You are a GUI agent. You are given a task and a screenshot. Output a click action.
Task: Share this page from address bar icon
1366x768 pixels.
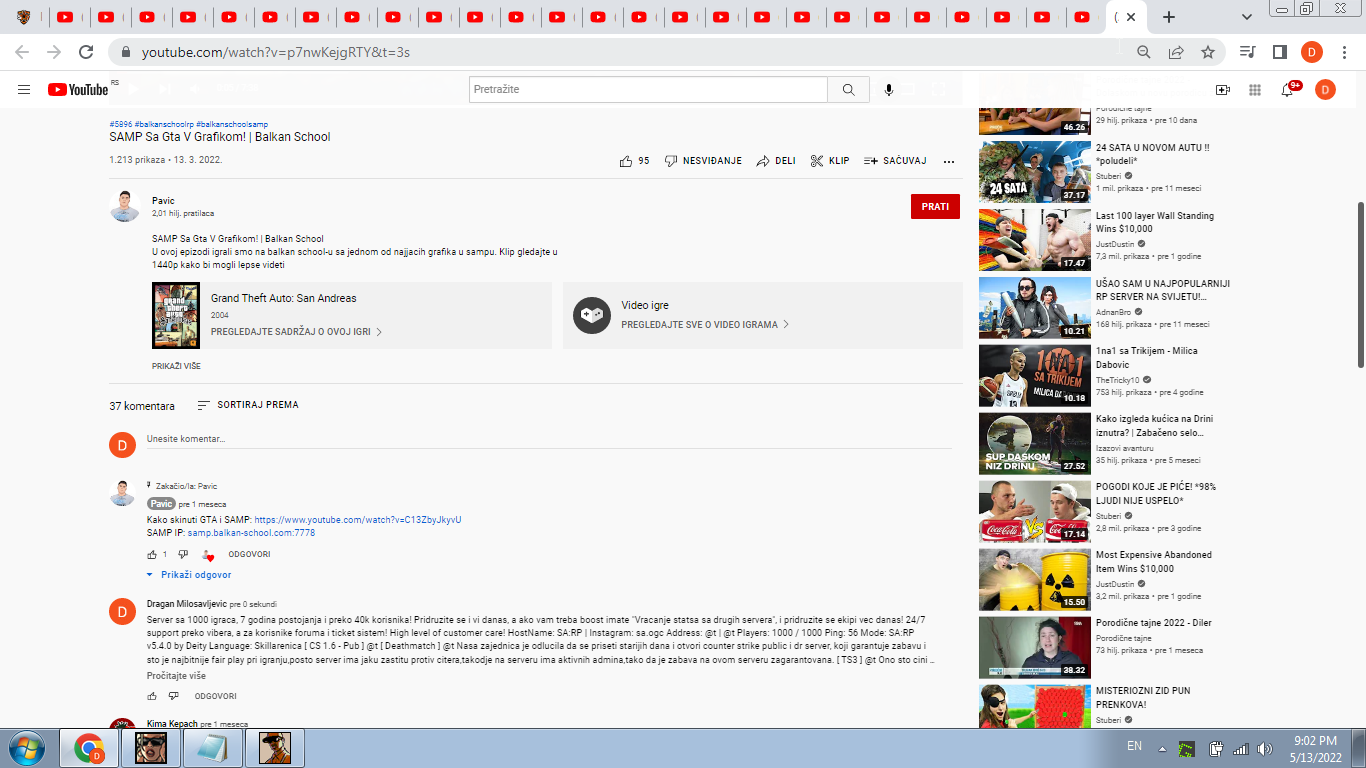click(x=1176, y=52)
